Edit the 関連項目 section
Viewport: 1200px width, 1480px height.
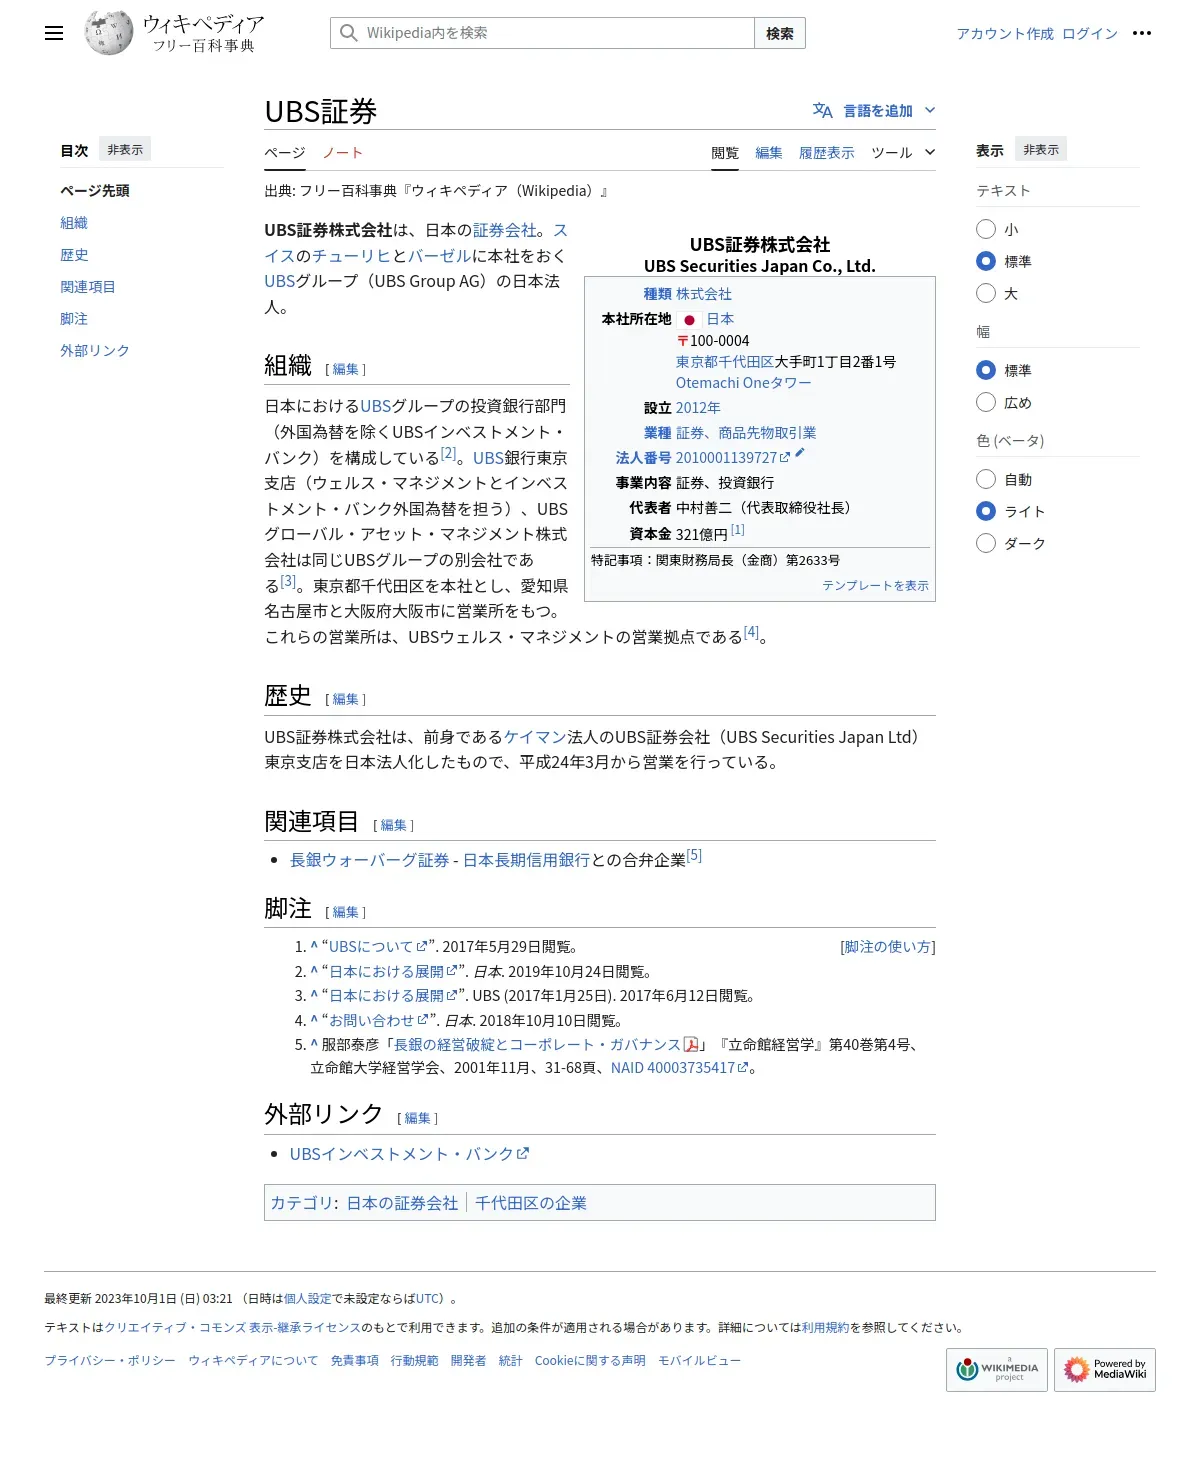click(394, 825)
